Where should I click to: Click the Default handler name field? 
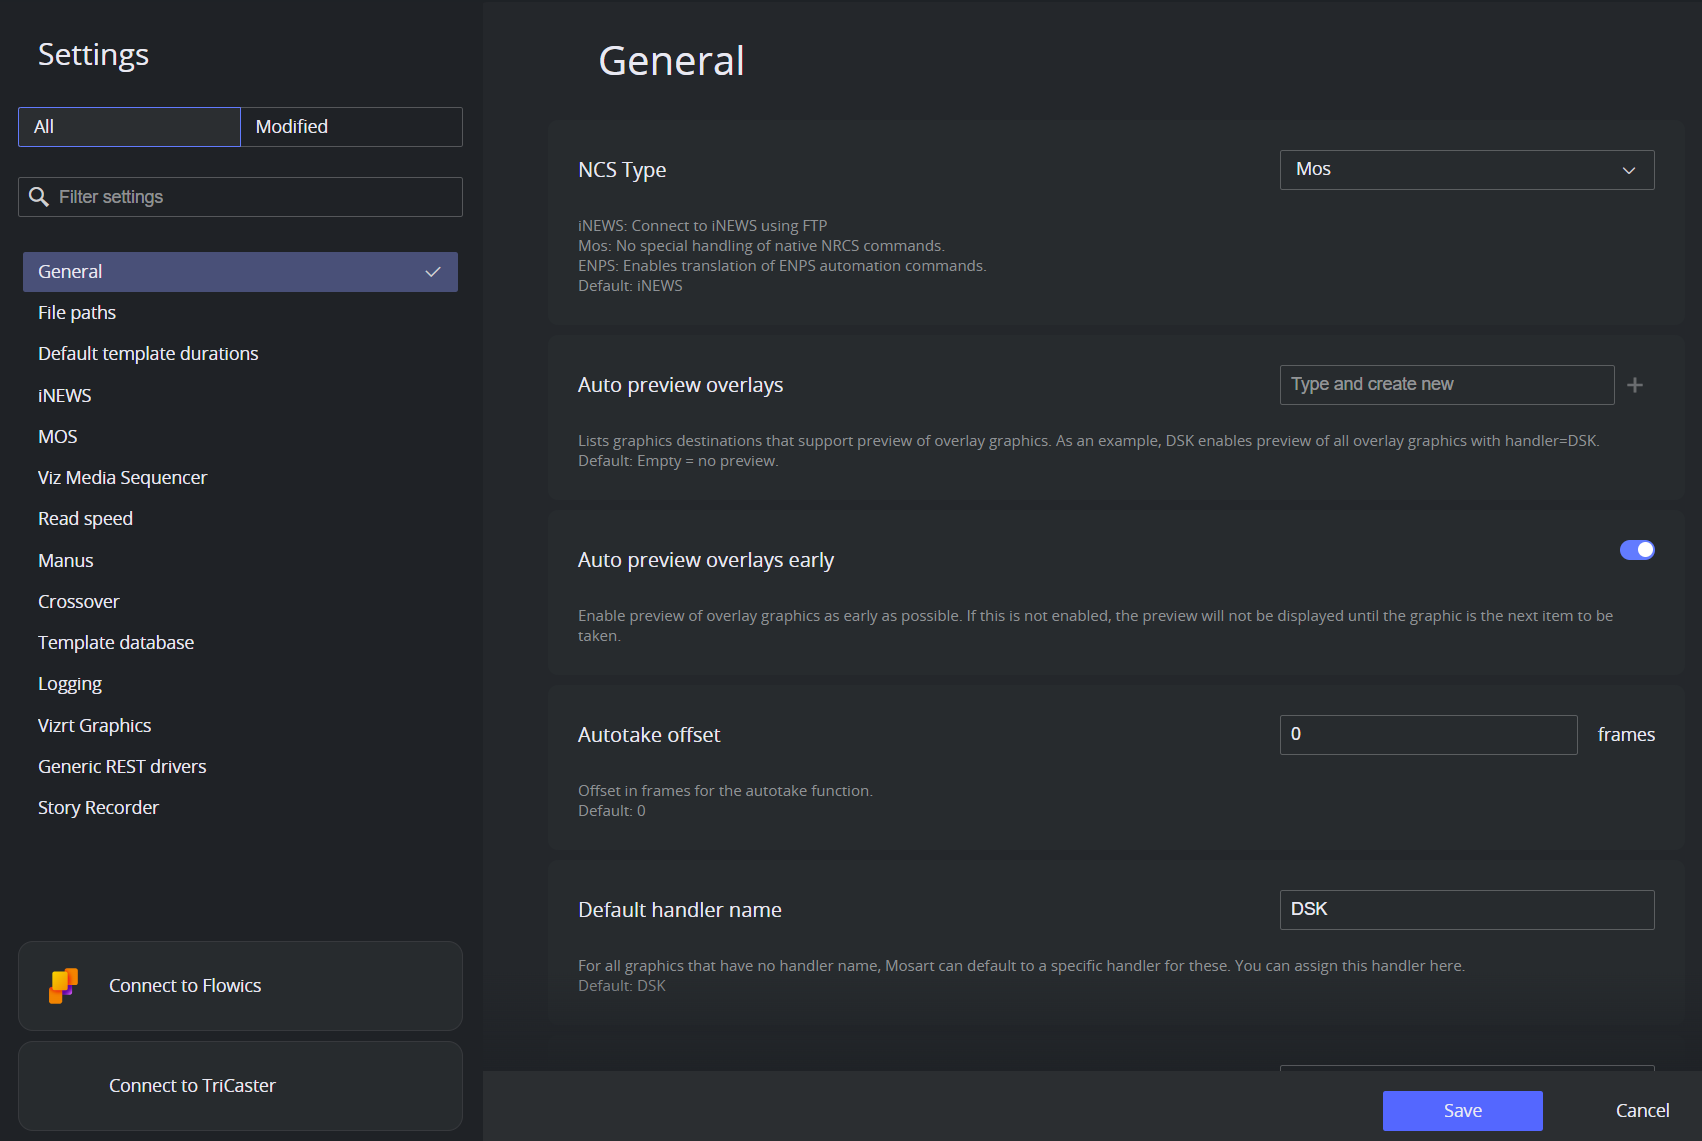pos(1466,910)
